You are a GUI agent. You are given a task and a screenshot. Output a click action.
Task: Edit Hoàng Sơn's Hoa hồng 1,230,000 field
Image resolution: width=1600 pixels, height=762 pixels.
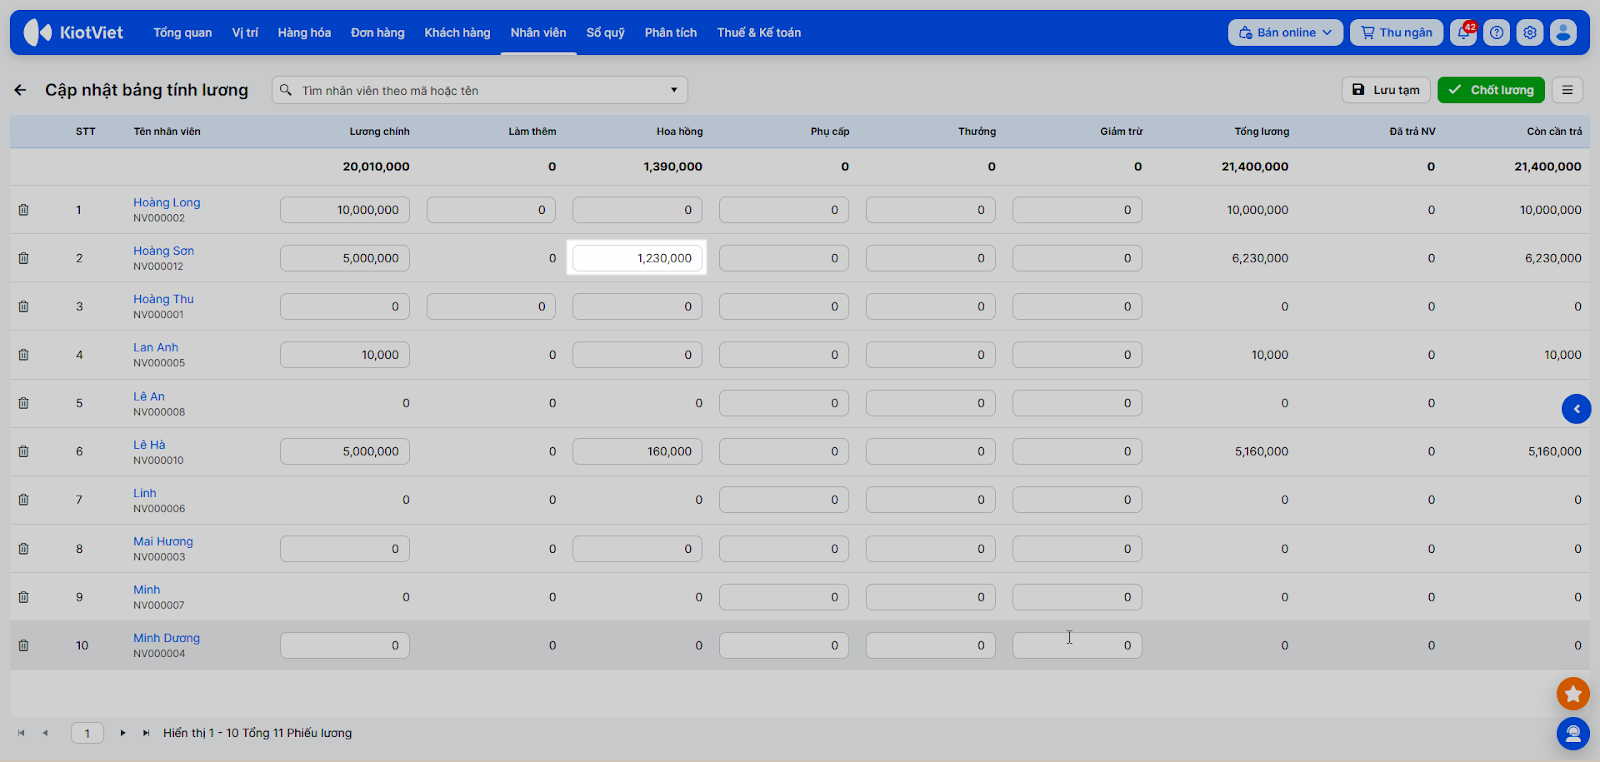[x=637, y=258]
